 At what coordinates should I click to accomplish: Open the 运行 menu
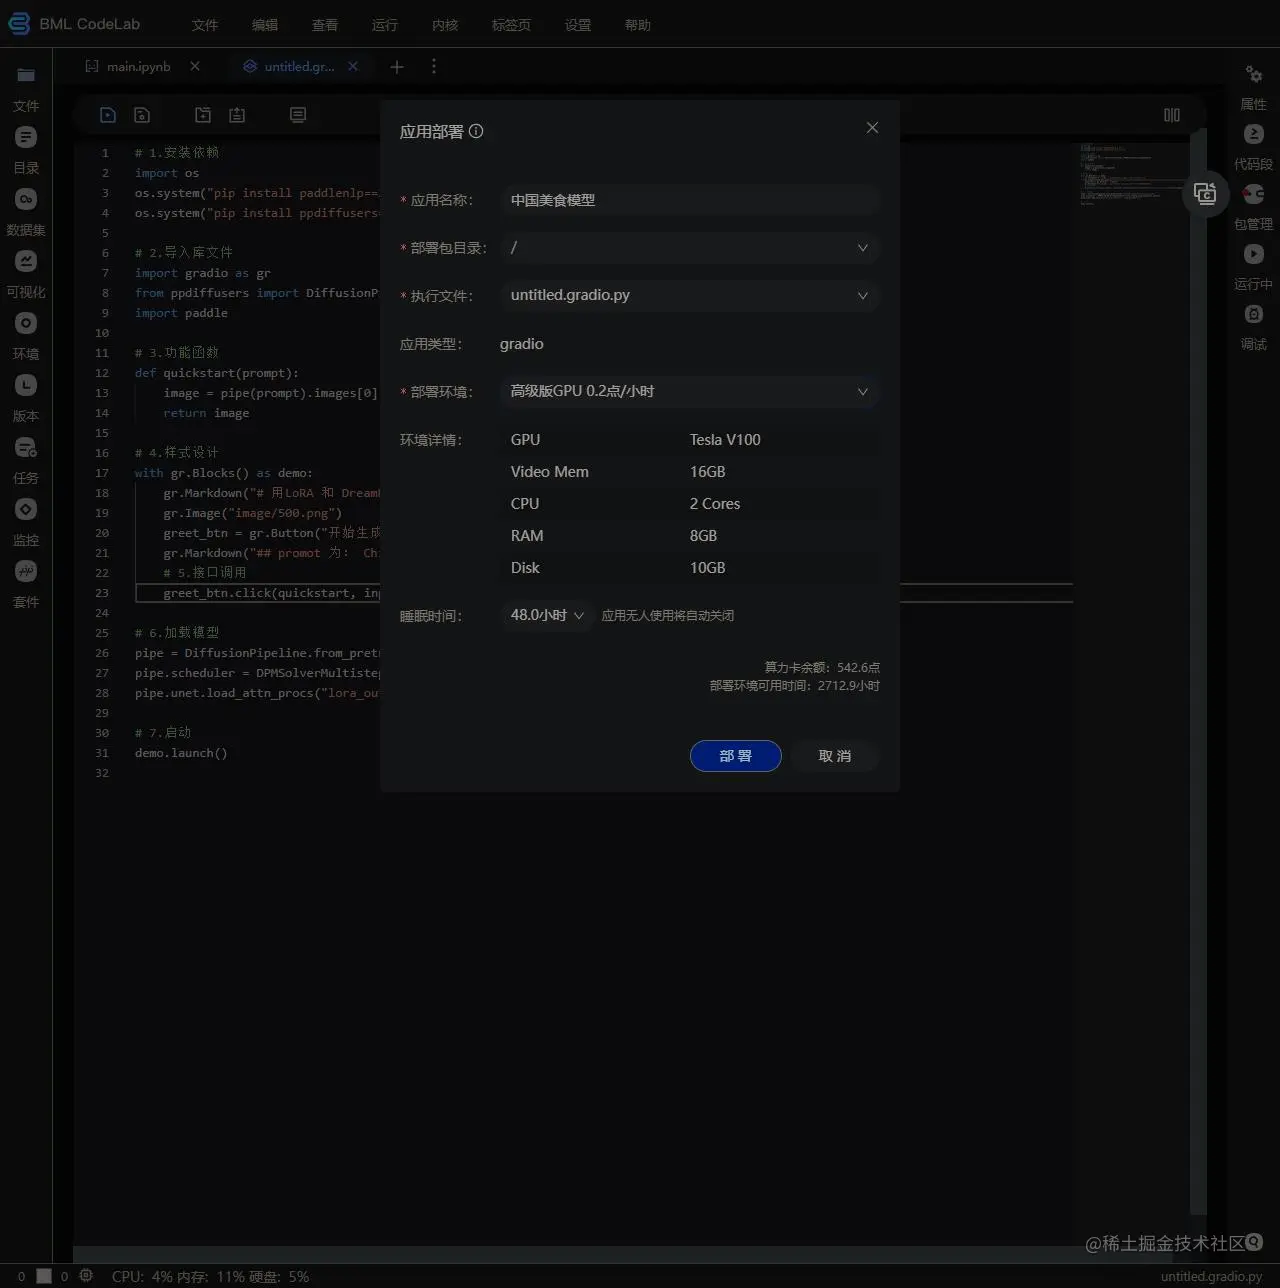pyautogui.click(x=385, y=25)
